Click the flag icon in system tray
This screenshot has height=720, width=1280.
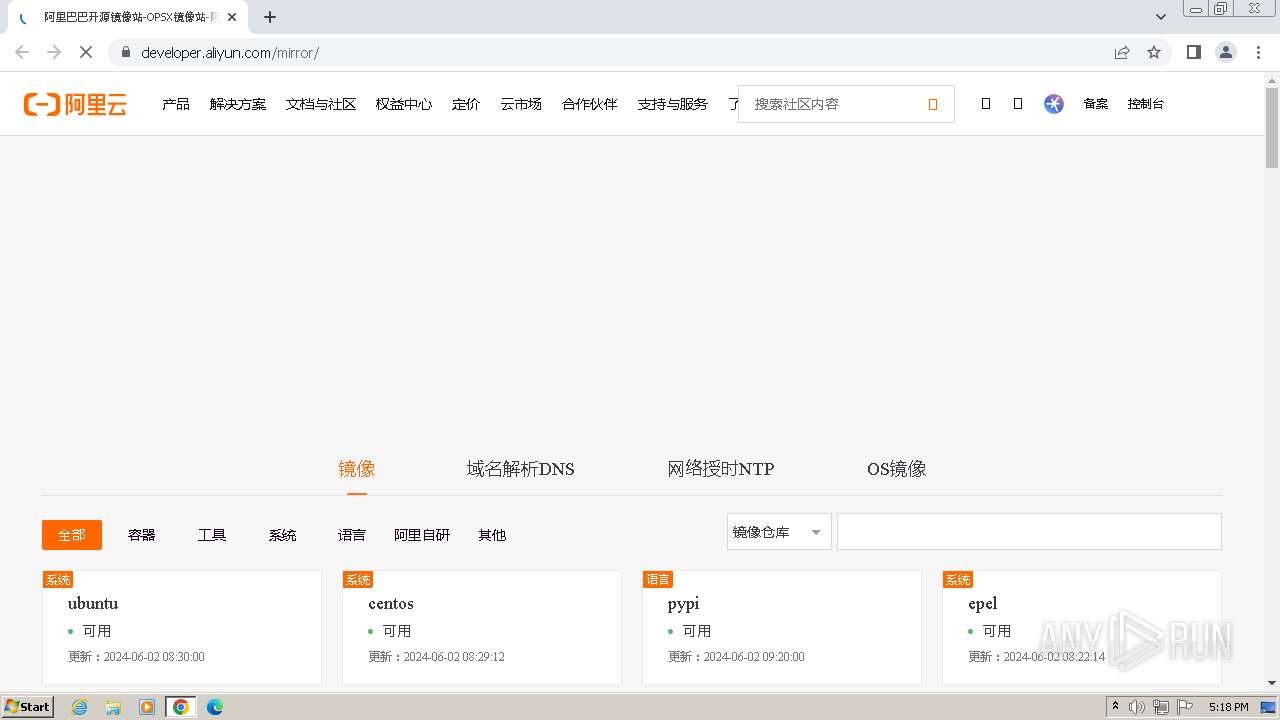tap(1185, 707)
